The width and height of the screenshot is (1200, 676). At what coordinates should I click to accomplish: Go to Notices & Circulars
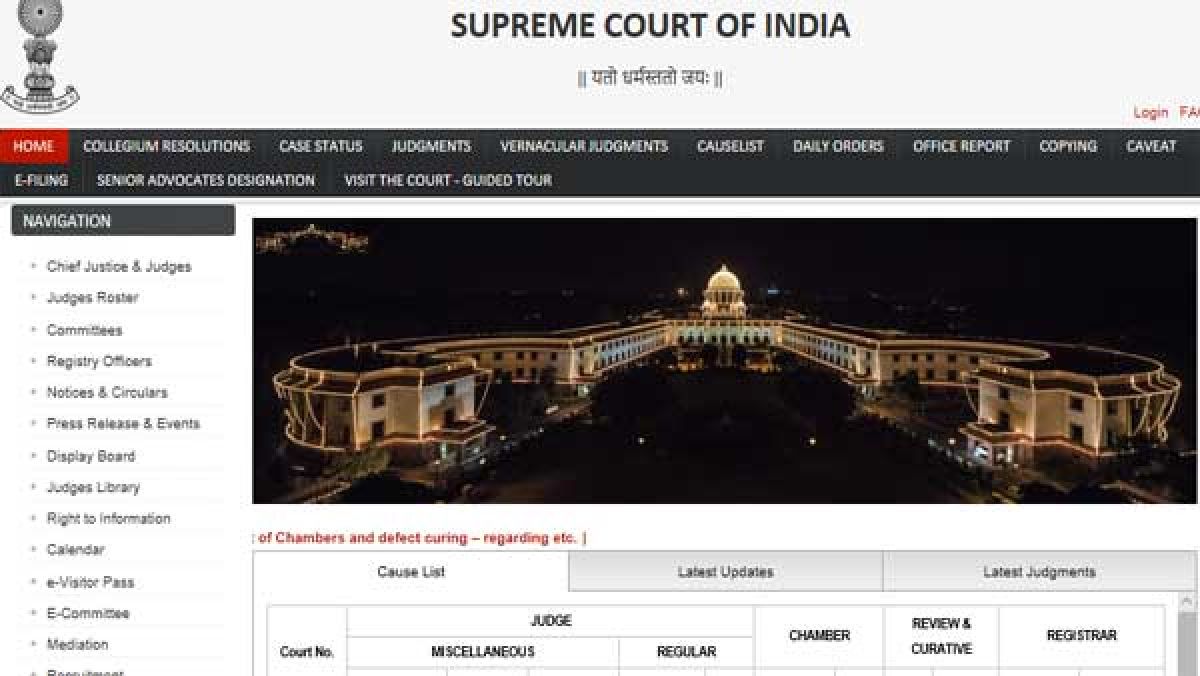pyautogui.click(x=107, y=393)
